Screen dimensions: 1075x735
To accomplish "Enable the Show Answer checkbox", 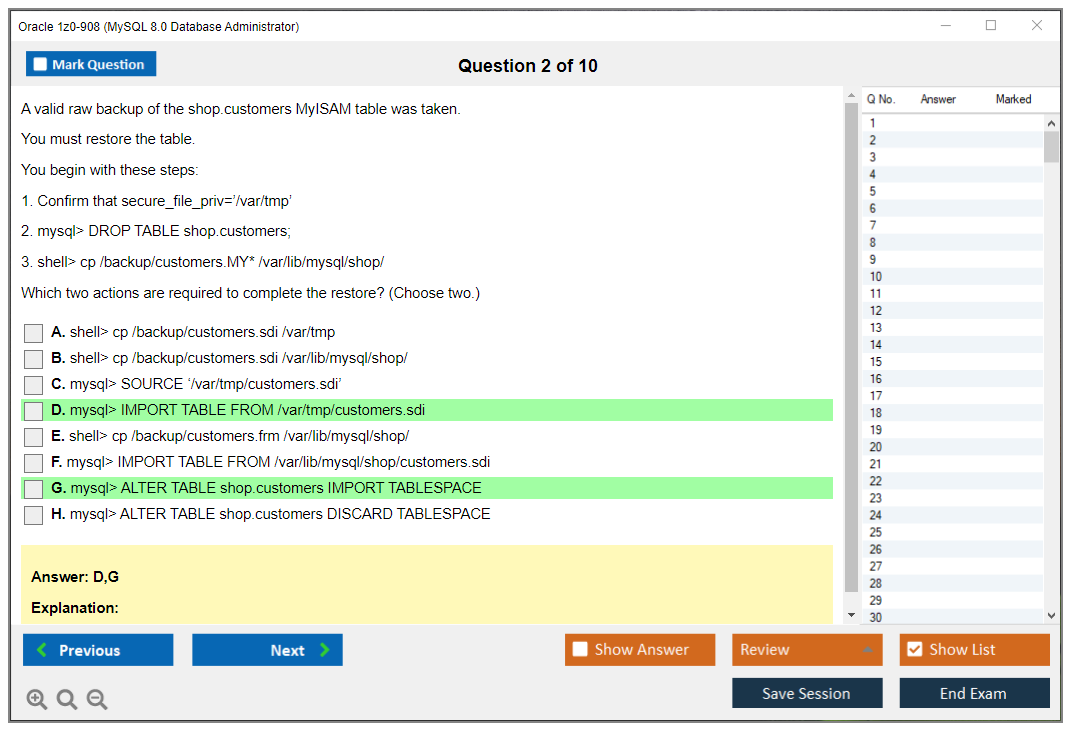I will (x=578, y=649).
